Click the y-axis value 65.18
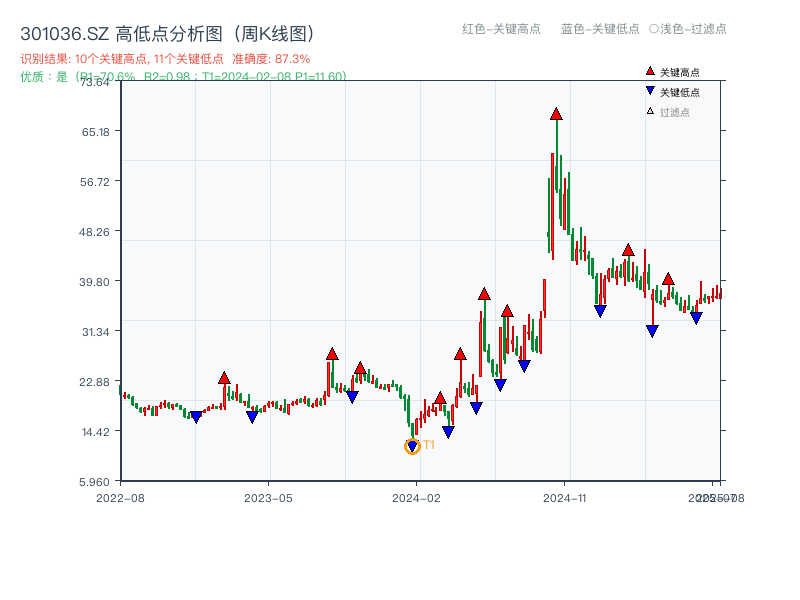The width and height of the screenshot is (800, 600). (x=96, y=132)
